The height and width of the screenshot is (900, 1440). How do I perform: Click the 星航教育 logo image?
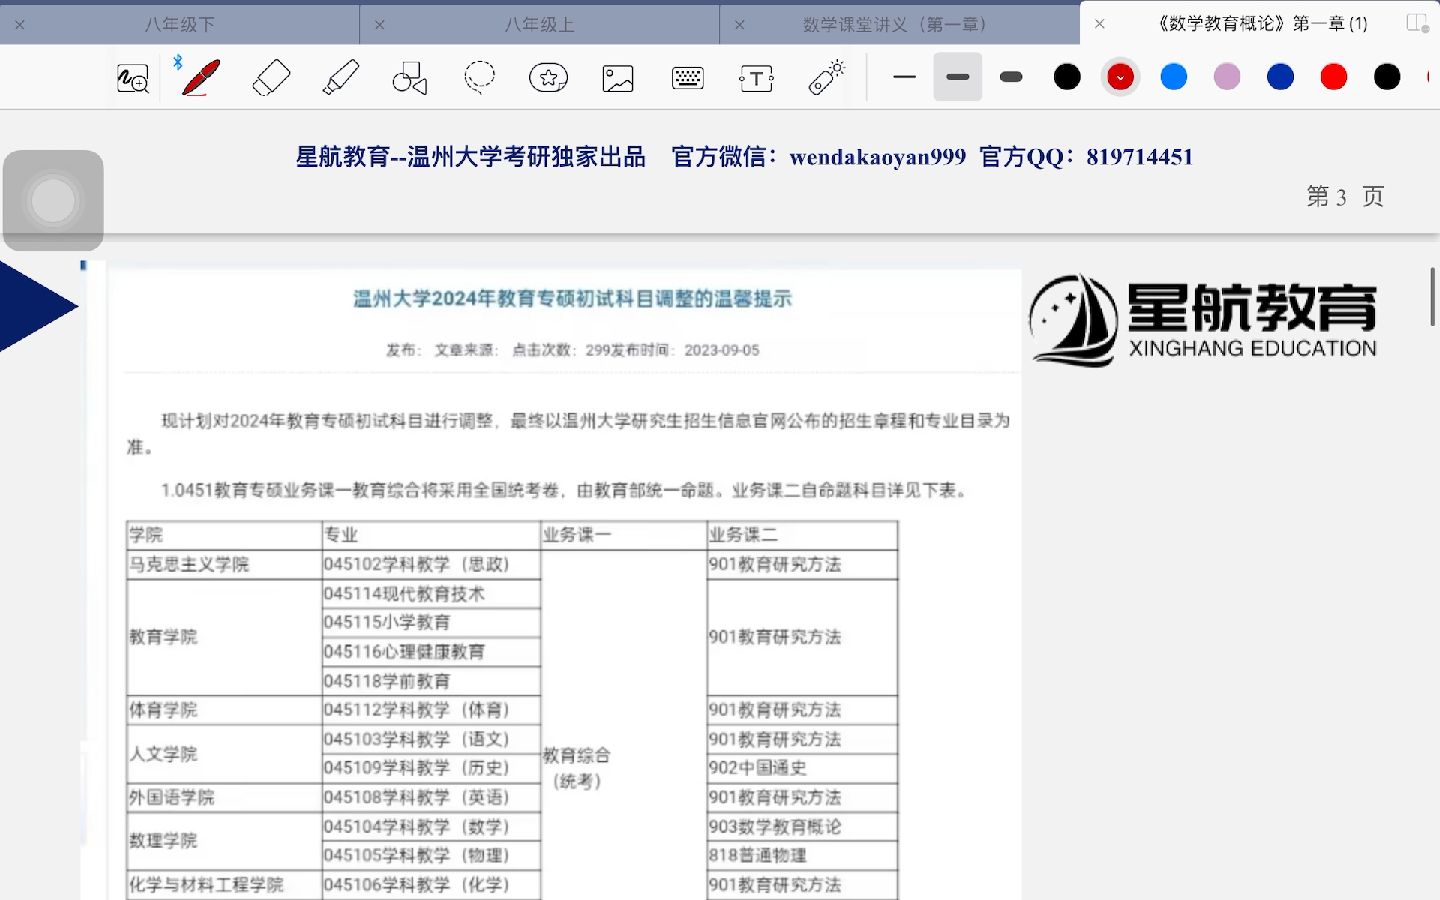pos(1204,320)
